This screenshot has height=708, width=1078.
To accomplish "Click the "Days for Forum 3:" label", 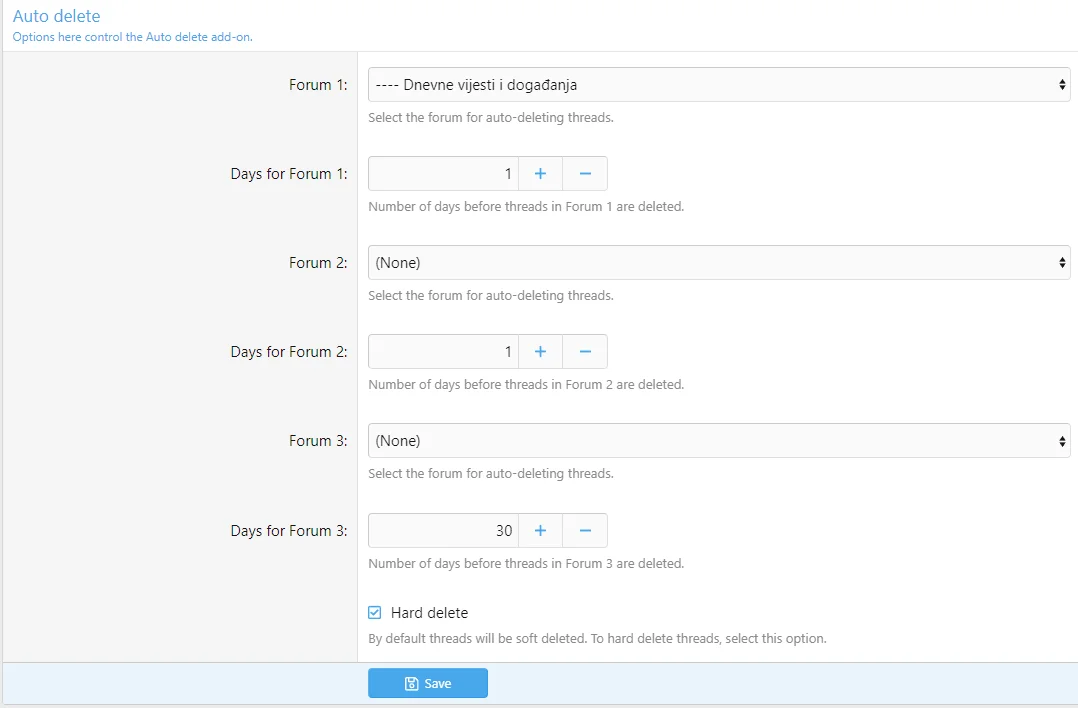I will (289, 531).
